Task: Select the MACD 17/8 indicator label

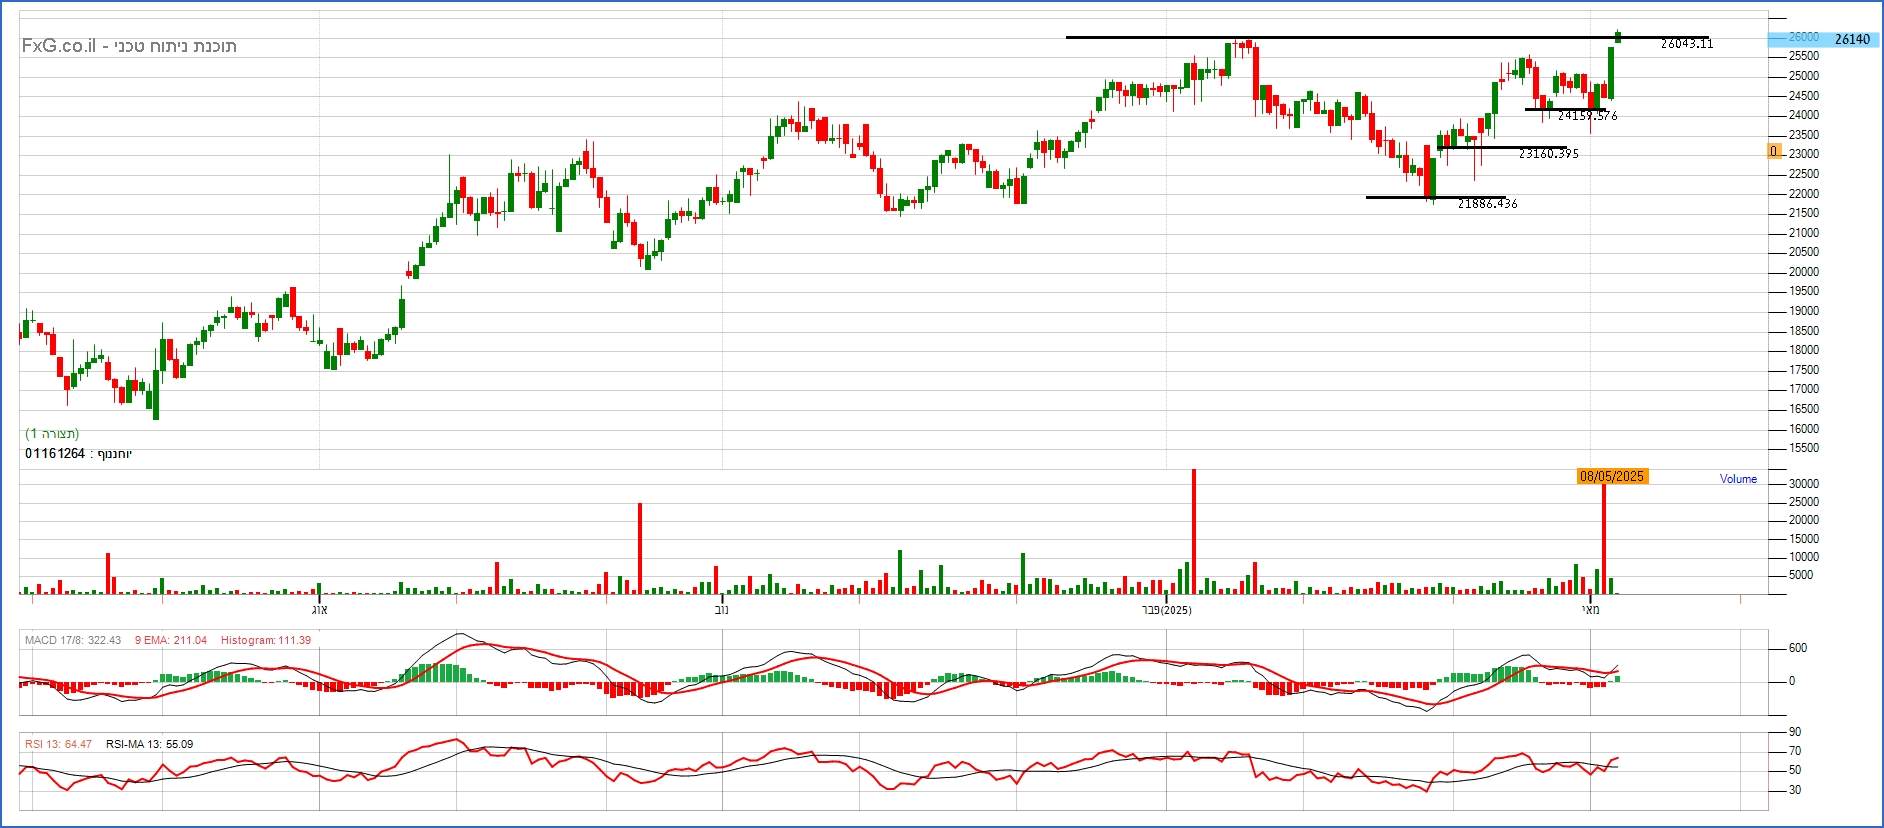Action: click(73, 640)
